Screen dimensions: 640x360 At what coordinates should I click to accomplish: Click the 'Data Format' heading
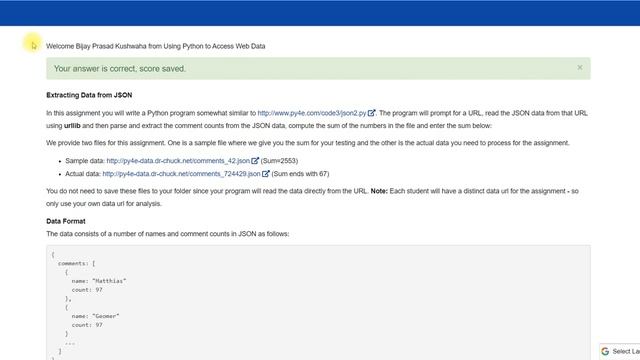tap(66, 221)
